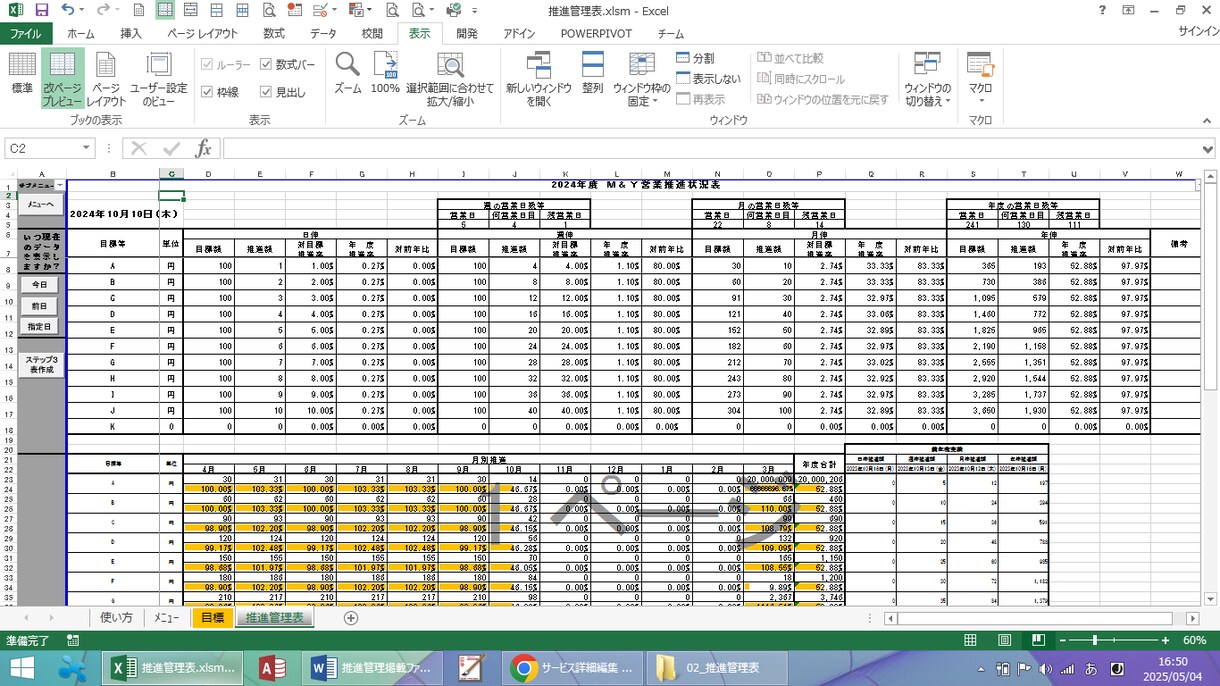Click the 今日 button on the sheet
The height and width of the screenshot is (686, 1220).
click(40, 284)
